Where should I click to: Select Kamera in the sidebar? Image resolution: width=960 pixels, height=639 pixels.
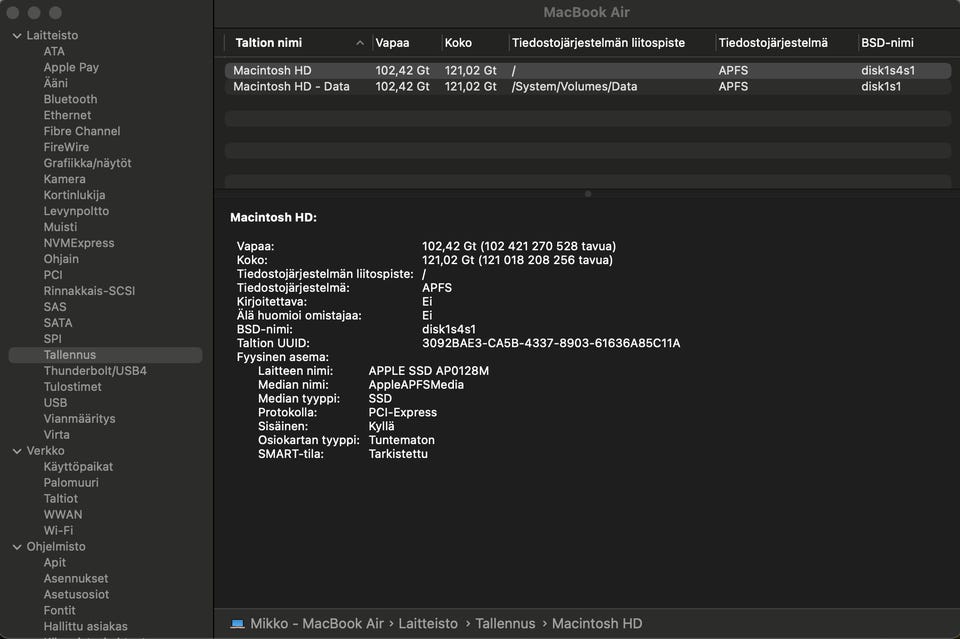(x=64, y=179)
